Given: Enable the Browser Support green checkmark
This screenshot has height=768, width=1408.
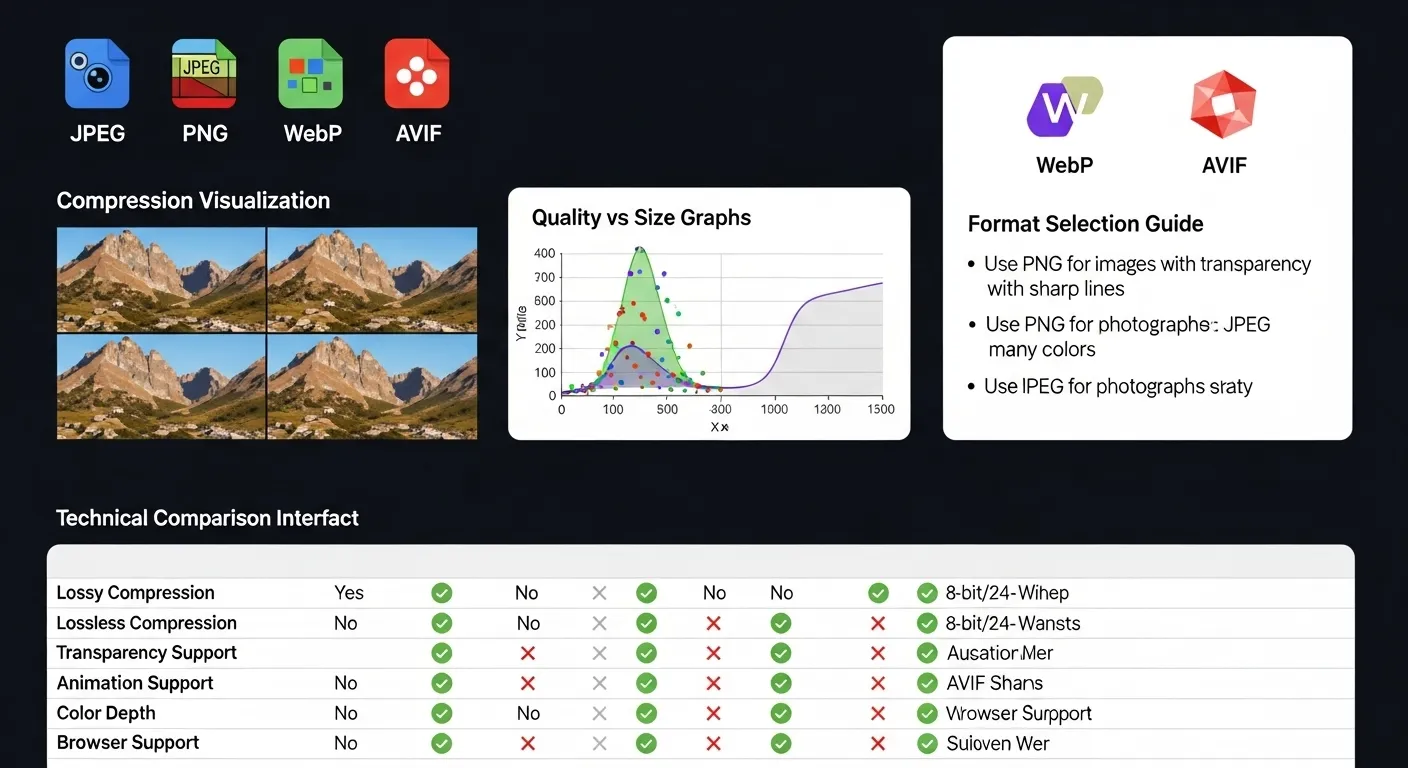Looking at the screenshot, I should [x=441, y=742].
